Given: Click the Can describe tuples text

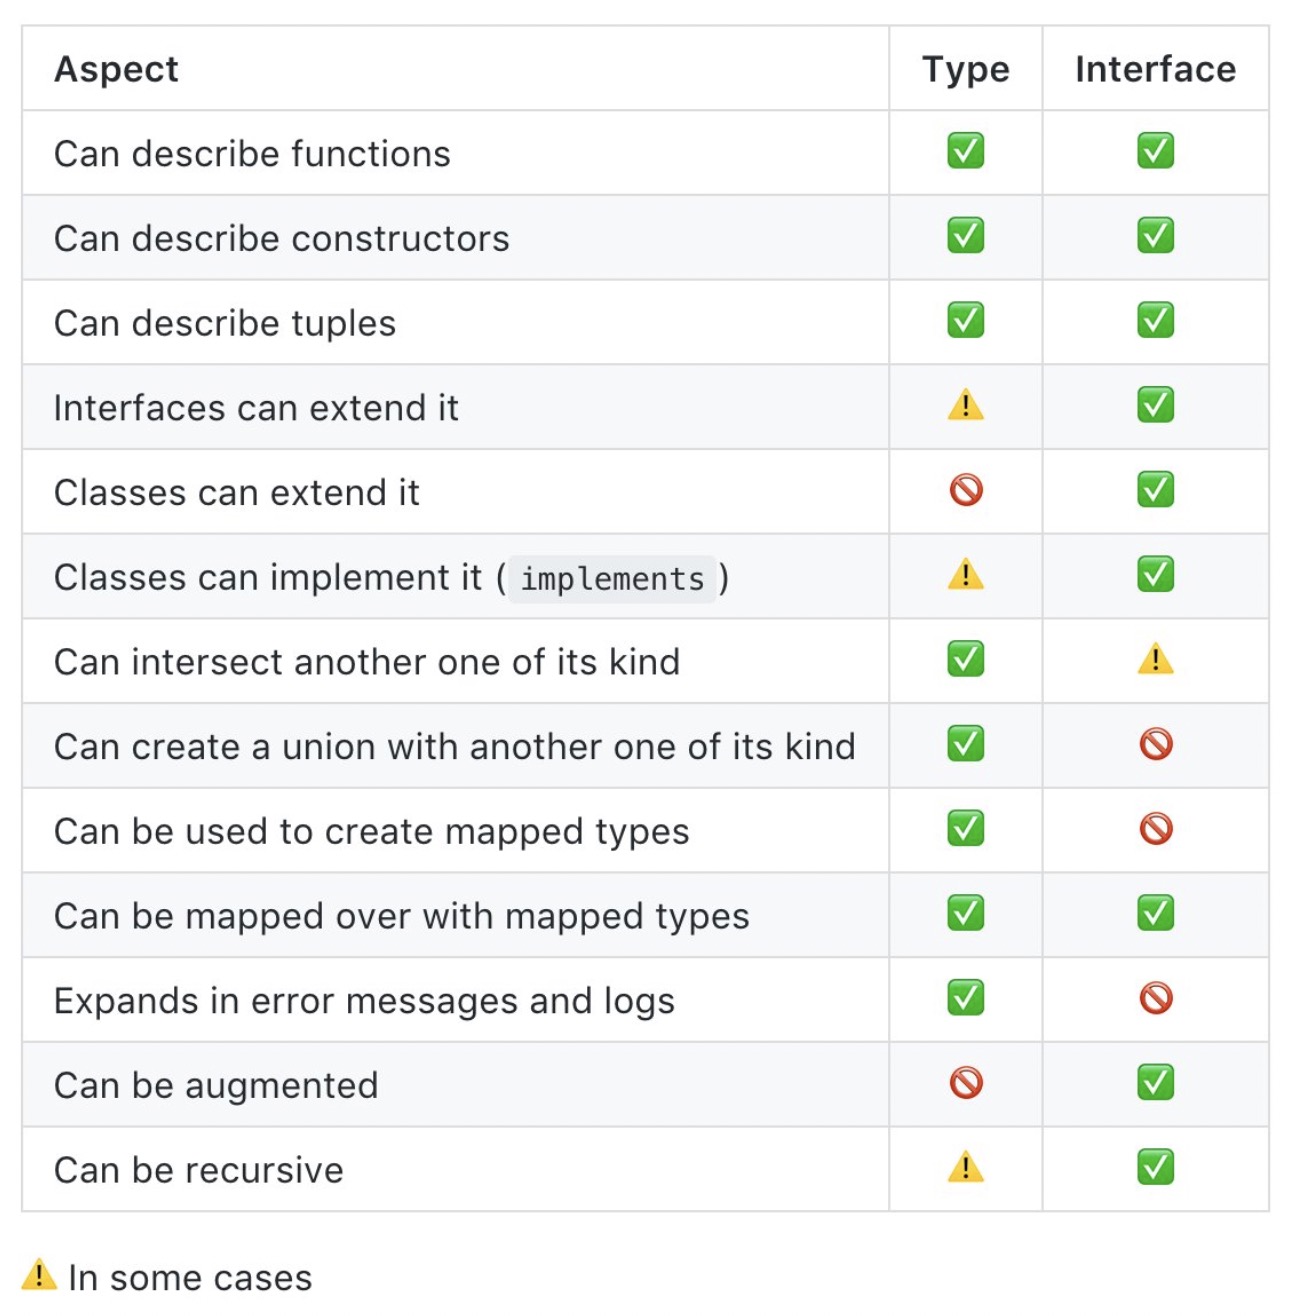Looking at the screenshot, I should pyautogui.click(x=225, y=323).
